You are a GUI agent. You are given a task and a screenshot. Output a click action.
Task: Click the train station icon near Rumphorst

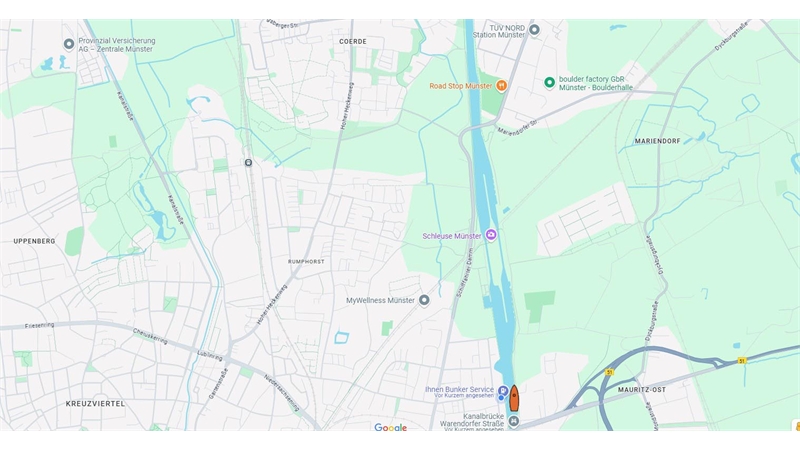248,163
